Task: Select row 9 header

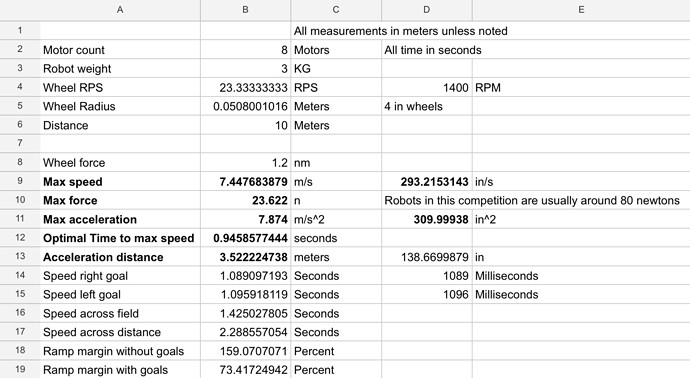Action: point(20,181)
